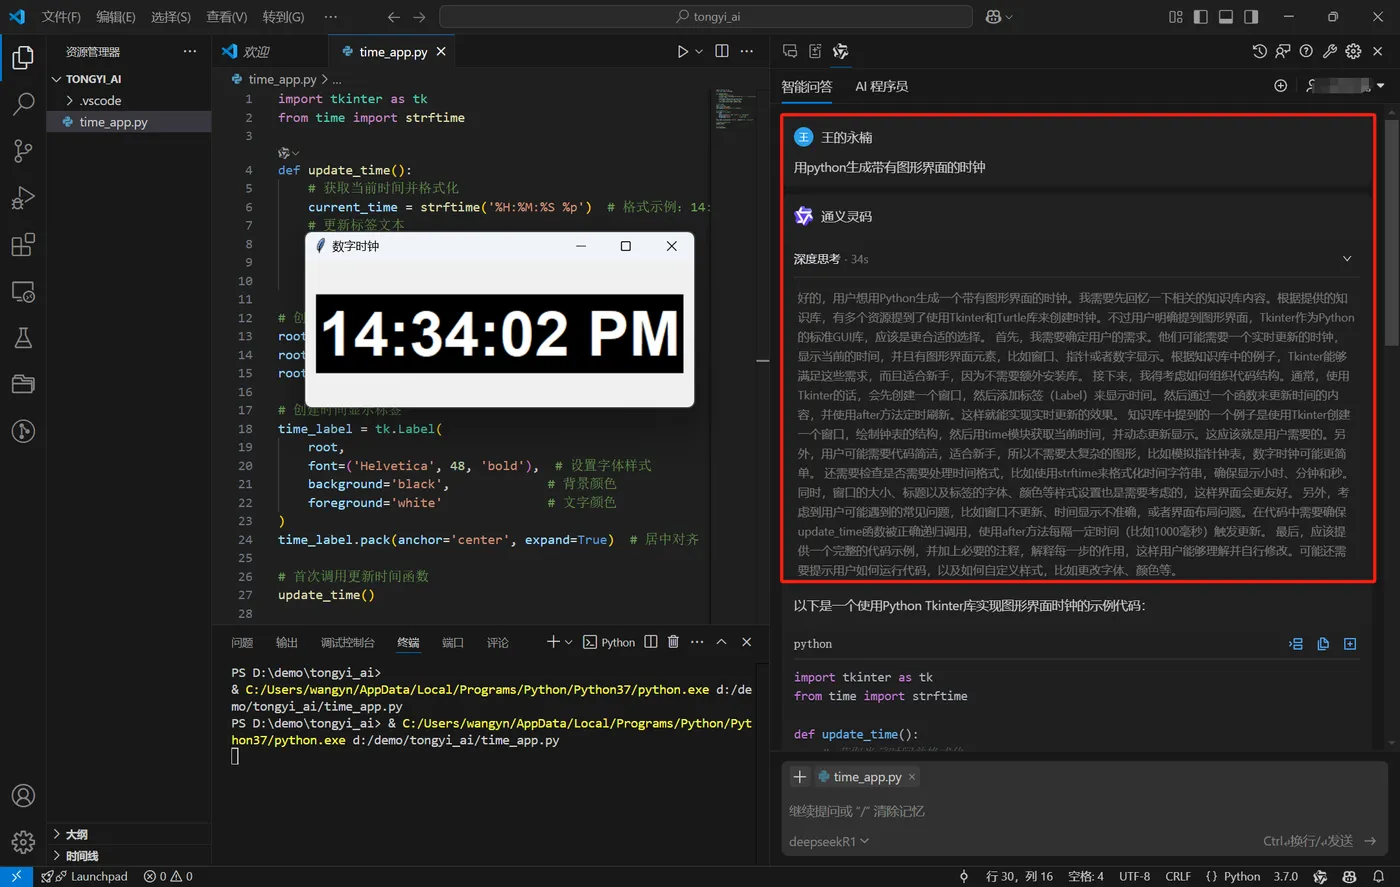Toggle the bottom panel layout button
Image resolution: width=1400 pixels, height=887 pixels.
pos(1226,17)
